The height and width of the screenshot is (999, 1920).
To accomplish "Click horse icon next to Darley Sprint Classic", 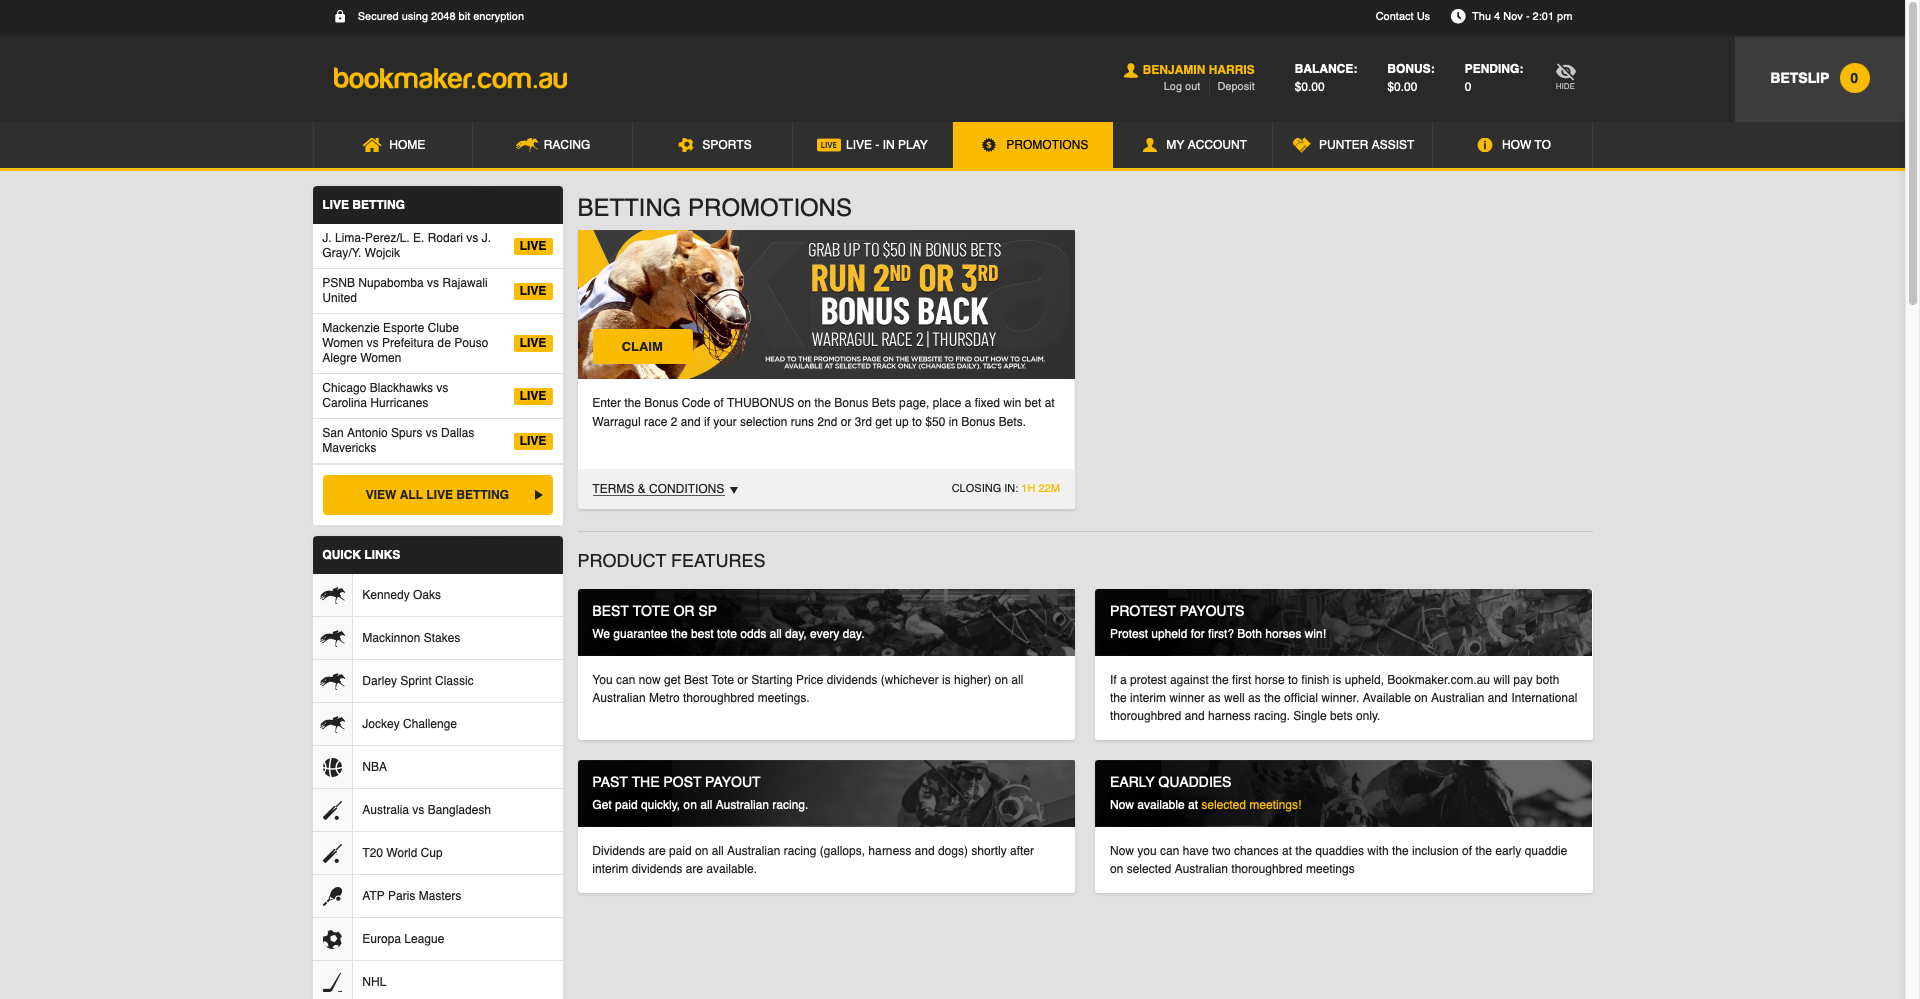I will tap(333, 681).
